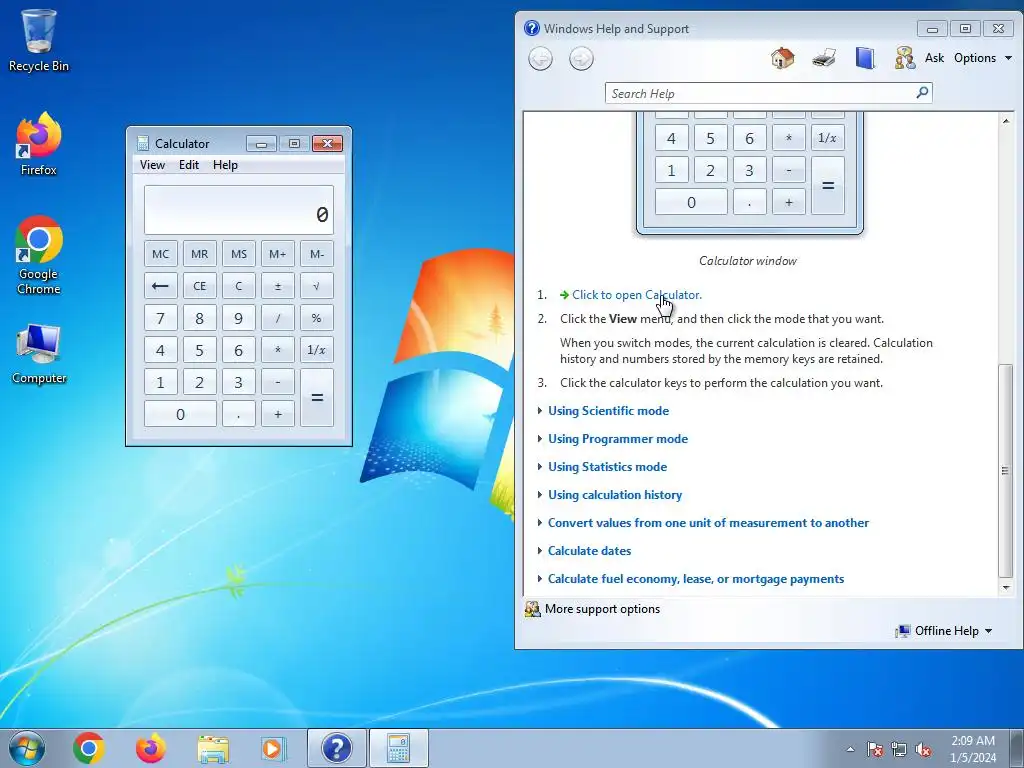Click the Help scrollbar down arrow
The width and height of the screenshot is (1024, 768).
(x=1006, y=588)
